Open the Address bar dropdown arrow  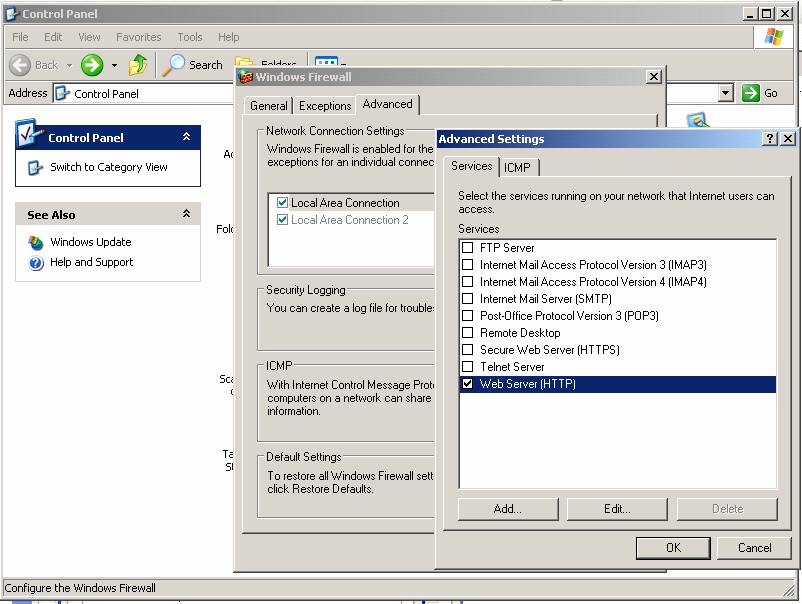point(725,93)
